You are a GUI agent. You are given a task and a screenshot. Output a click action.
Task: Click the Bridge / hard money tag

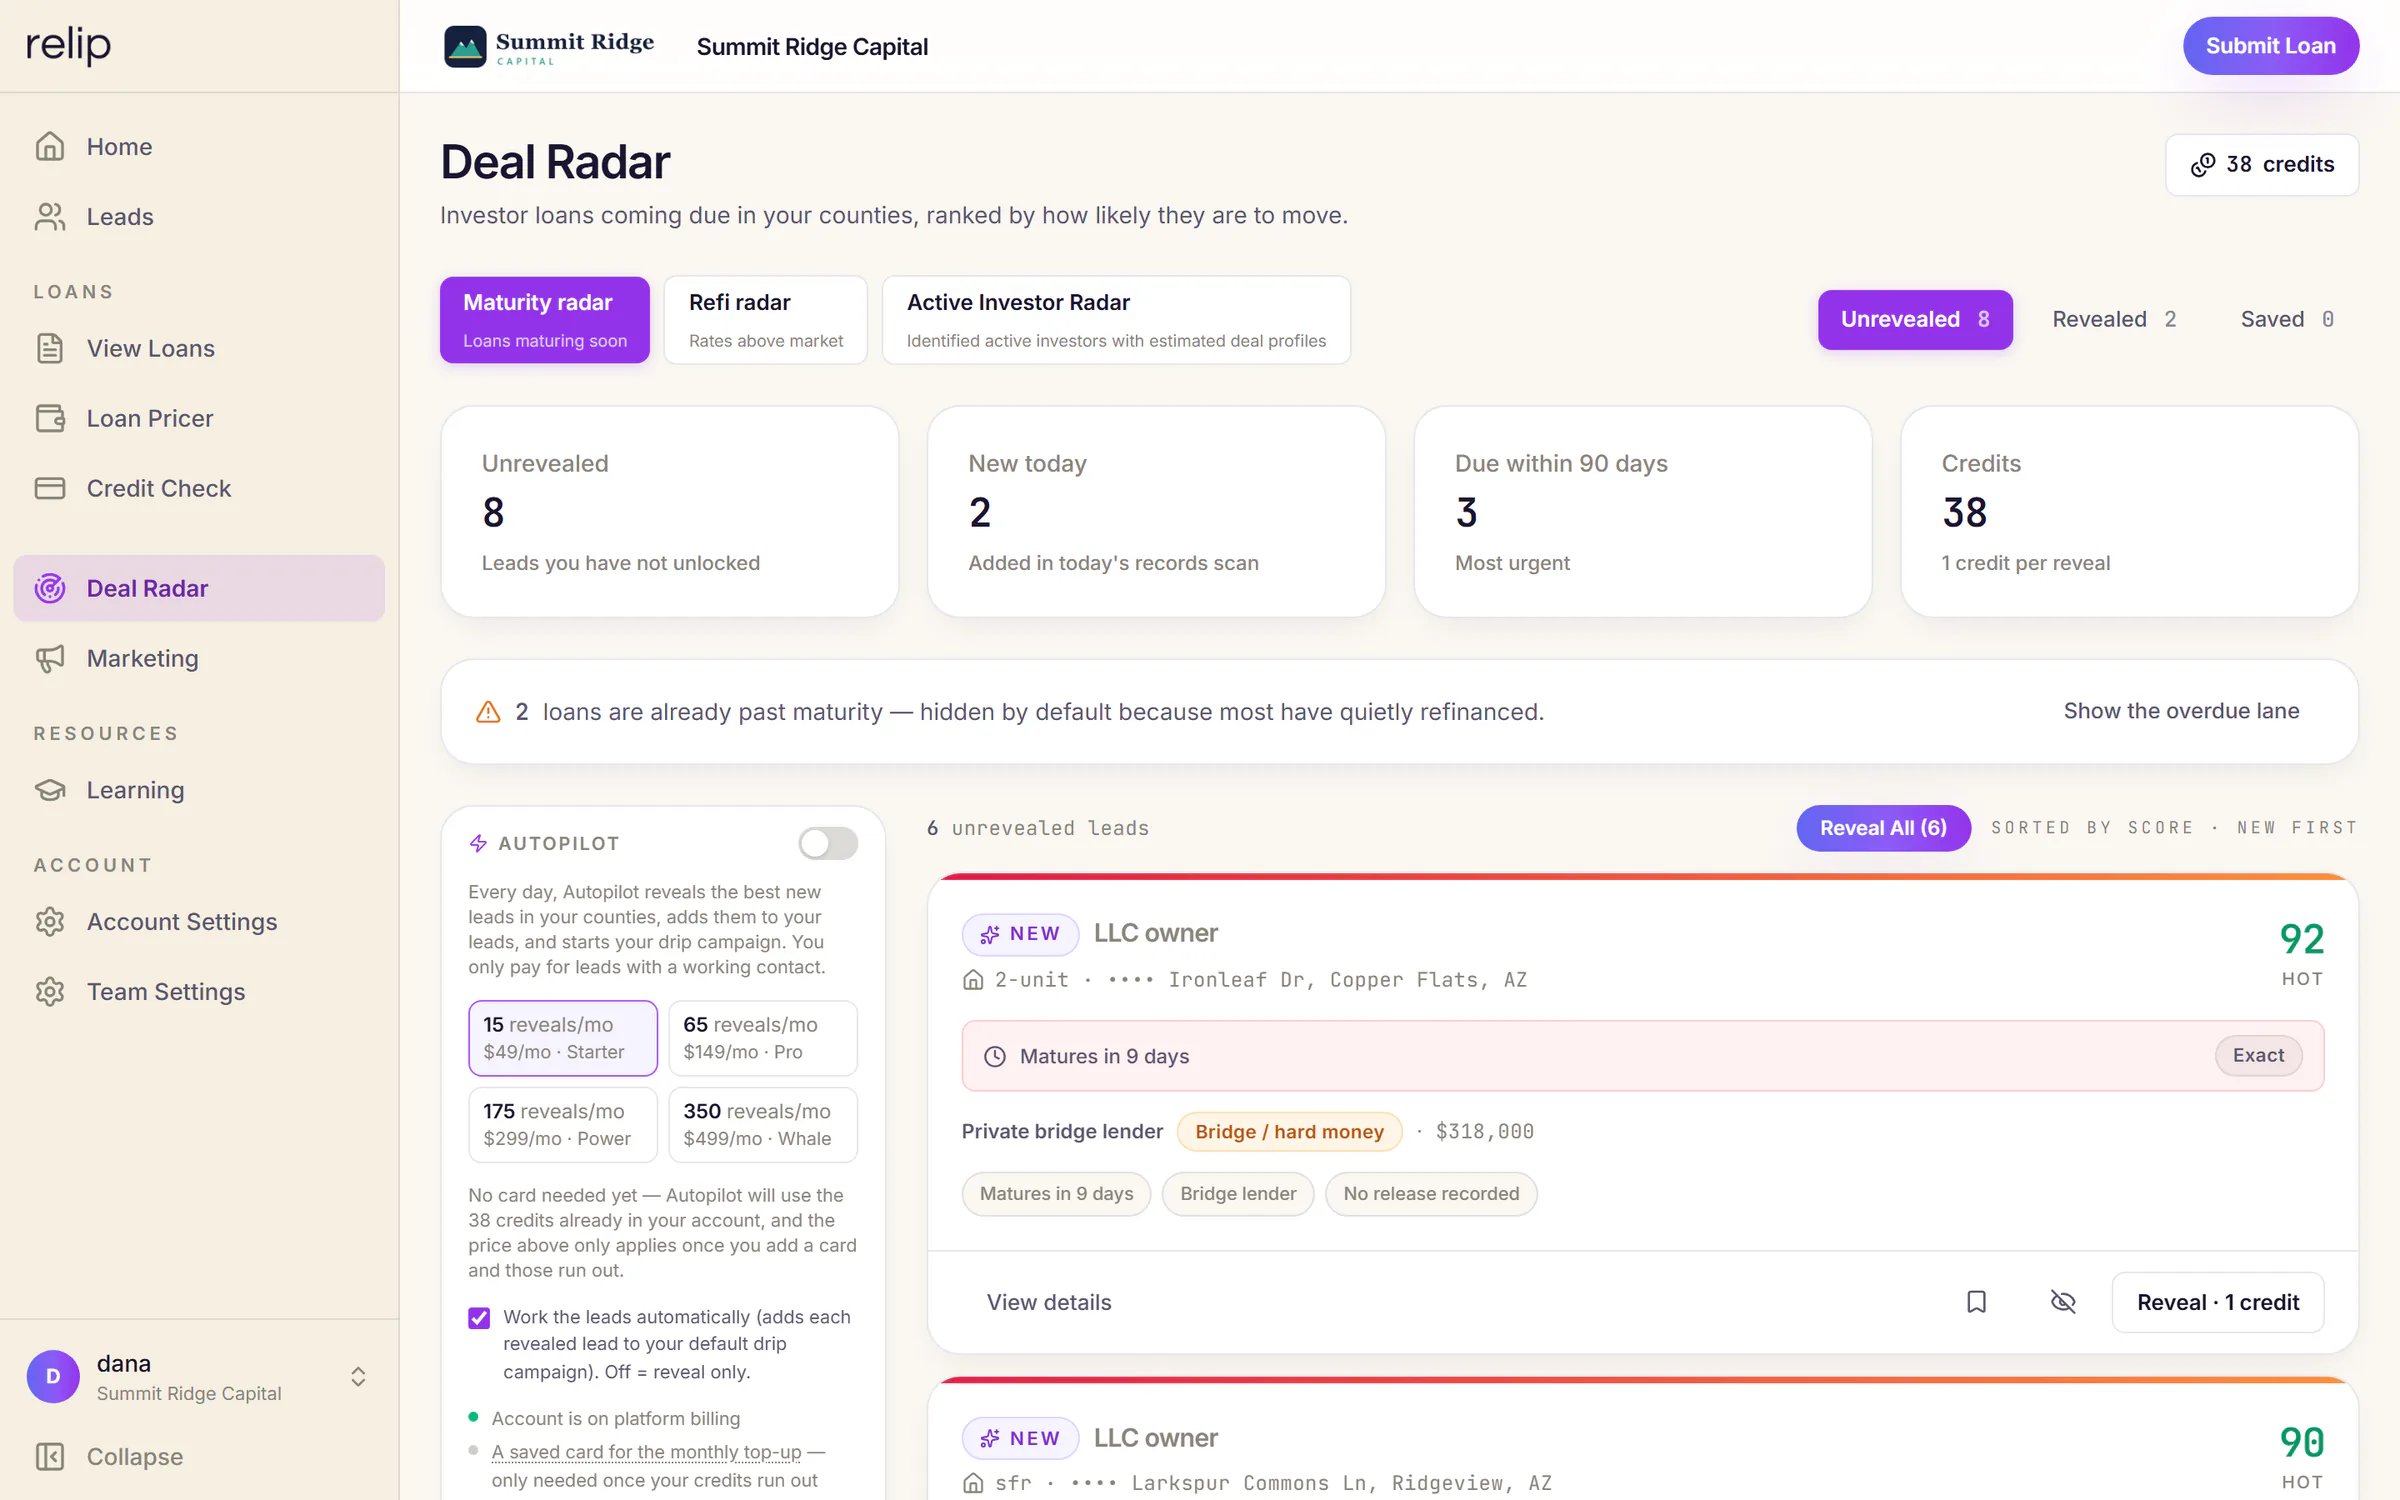click(x=1289, y=1131)
